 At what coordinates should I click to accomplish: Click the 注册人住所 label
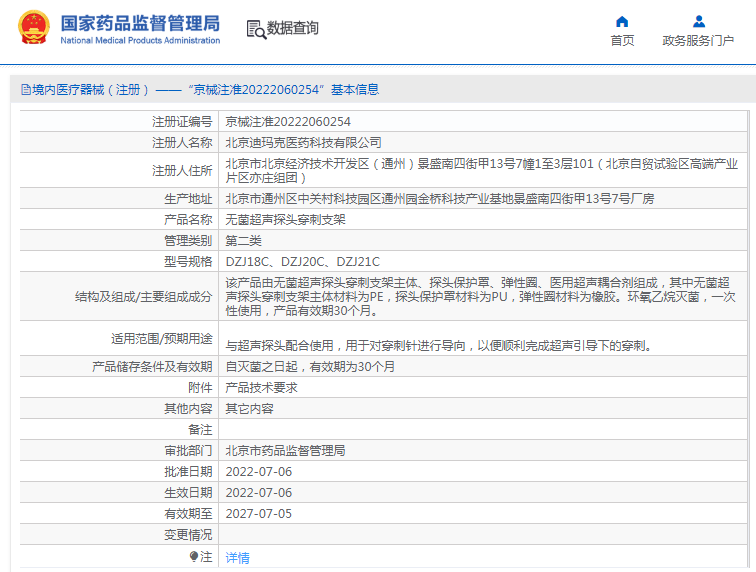pyautogui.click(x=182, y=171)
